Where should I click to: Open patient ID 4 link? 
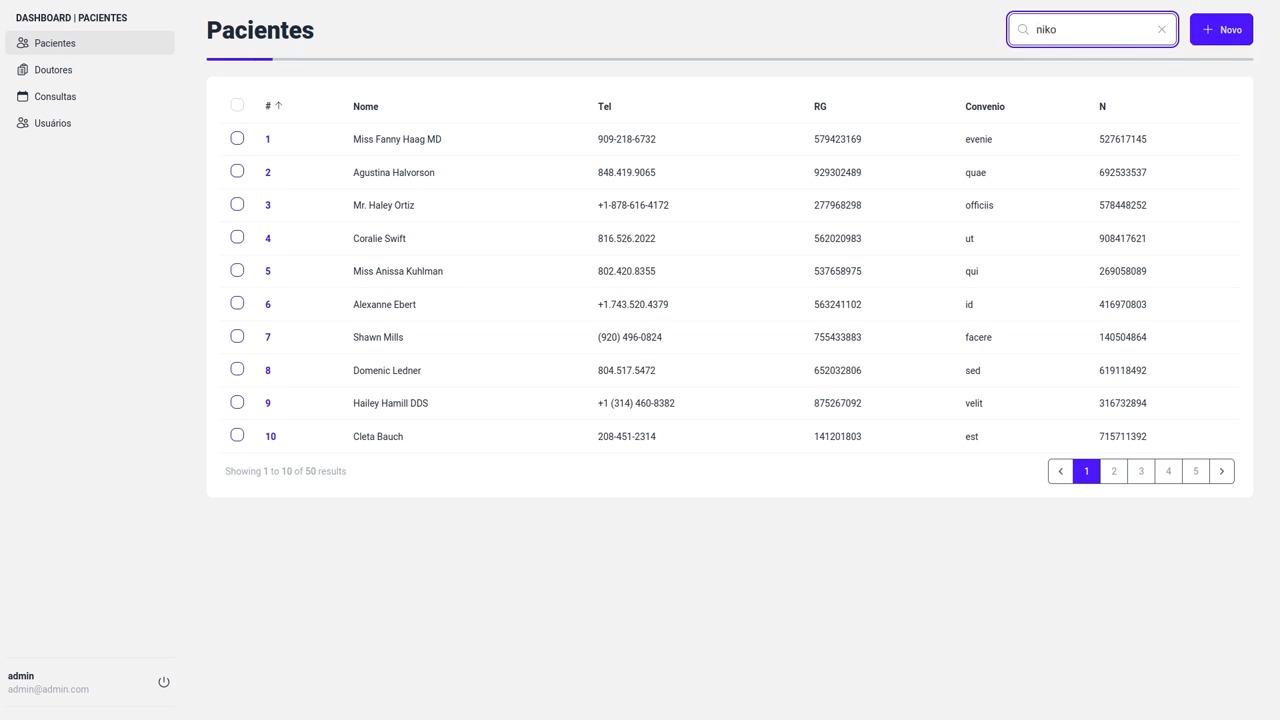(x=268, y=239)
